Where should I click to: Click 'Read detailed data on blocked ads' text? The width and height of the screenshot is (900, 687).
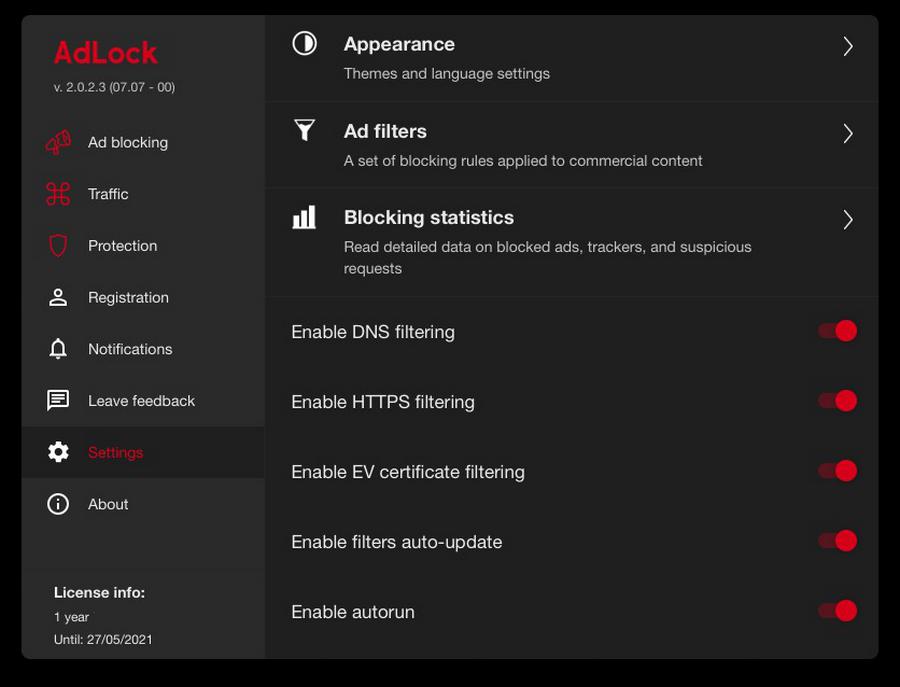pyautogui.click(x=548, y=258)
